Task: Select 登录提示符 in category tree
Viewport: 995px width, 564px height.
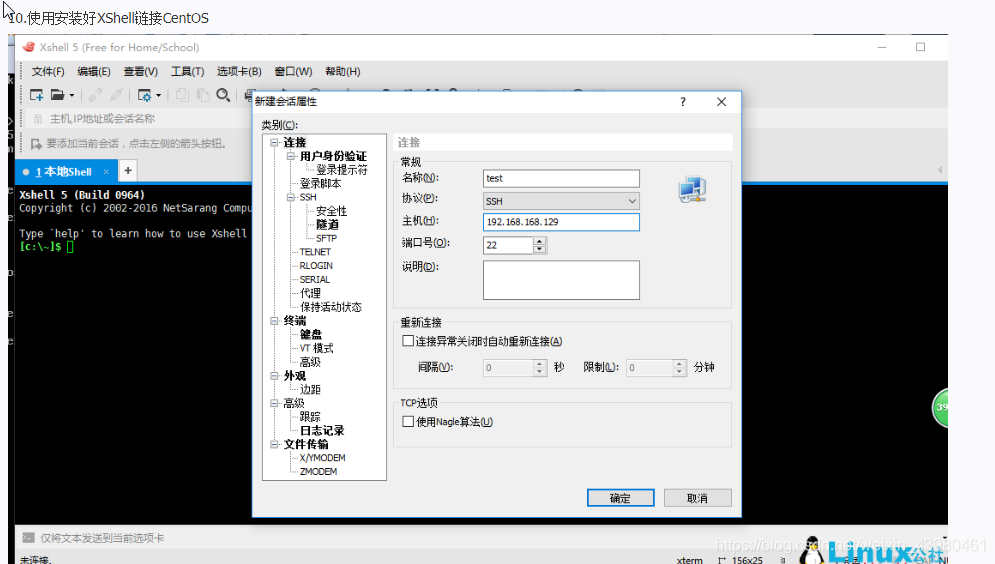Action: click(341, 170)
